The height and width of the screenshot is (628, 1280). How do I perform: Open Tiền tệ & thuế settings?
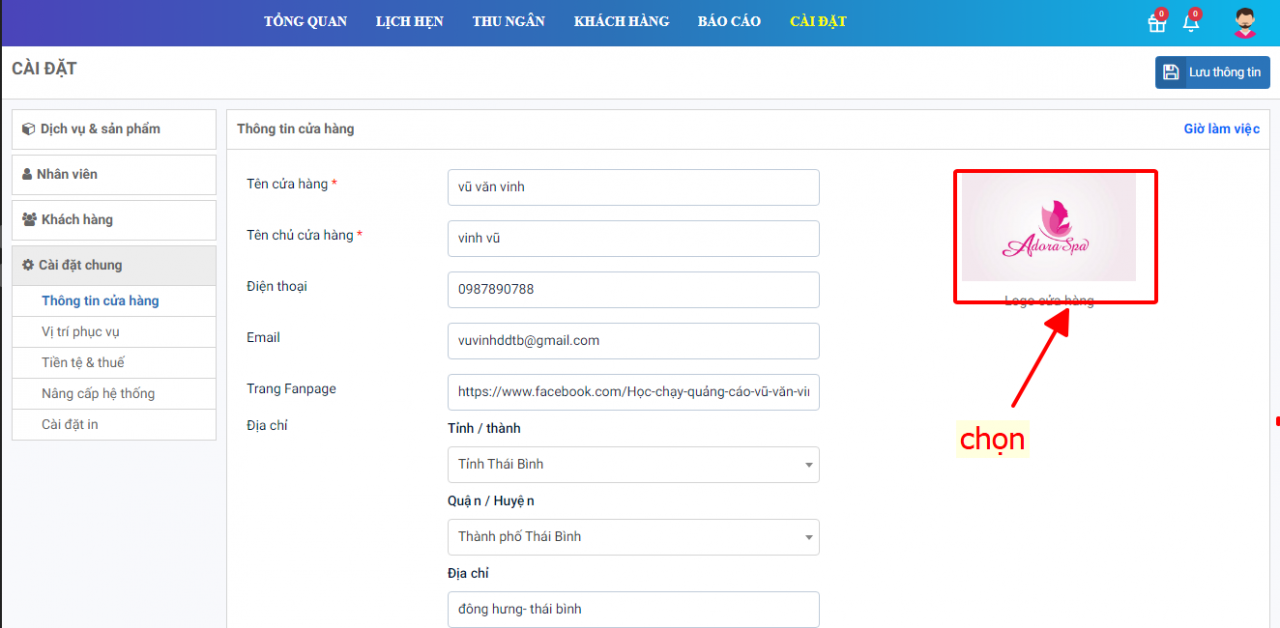click(83, 363)
